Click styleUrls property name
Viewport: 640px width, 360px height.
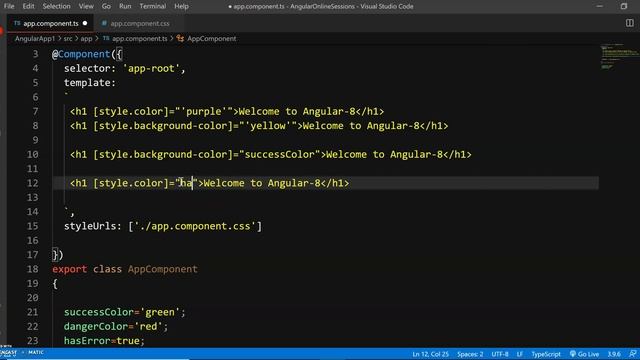coord(90,226)
